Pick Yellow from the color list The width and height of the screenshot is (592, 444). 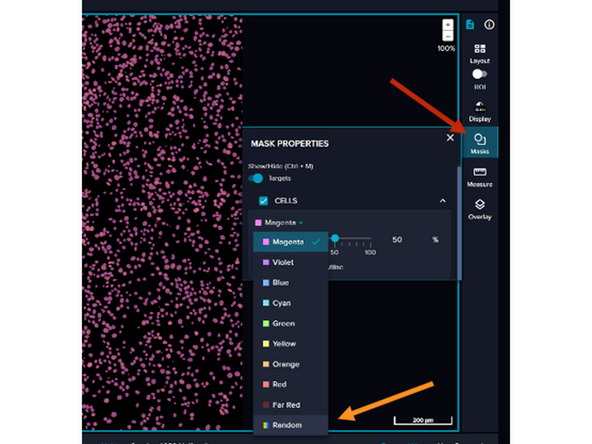tap(290, 344)
